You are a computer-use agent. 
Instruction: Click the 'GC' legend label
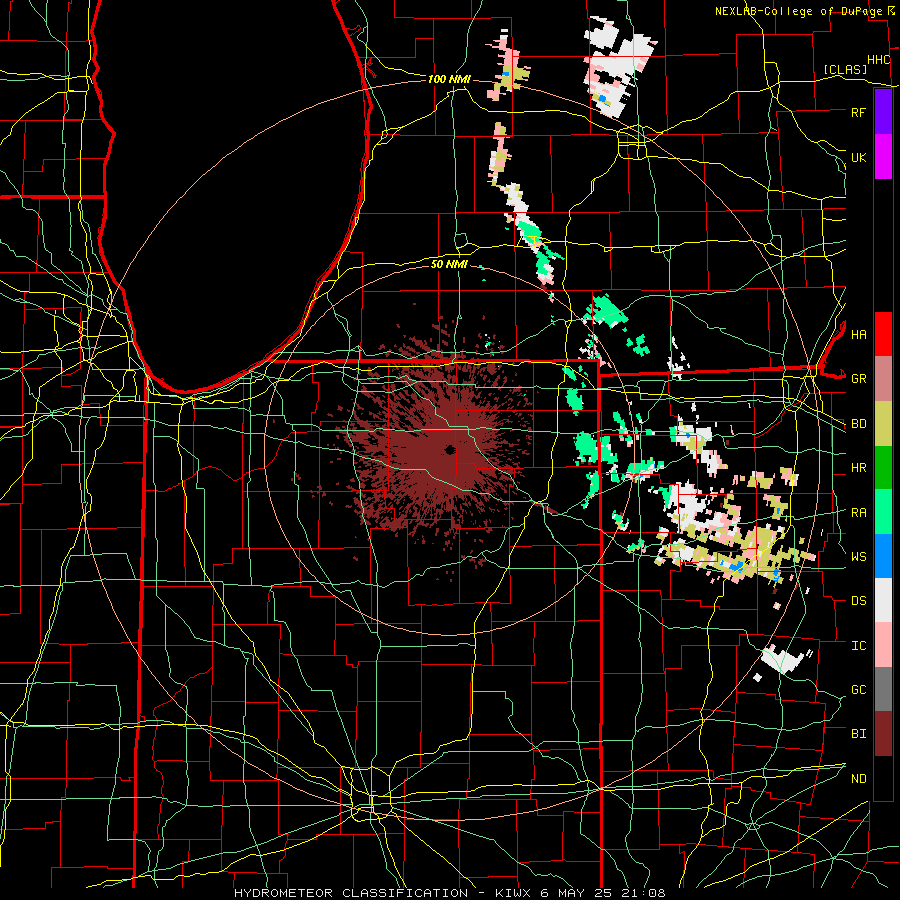click(x=858, y=690)
